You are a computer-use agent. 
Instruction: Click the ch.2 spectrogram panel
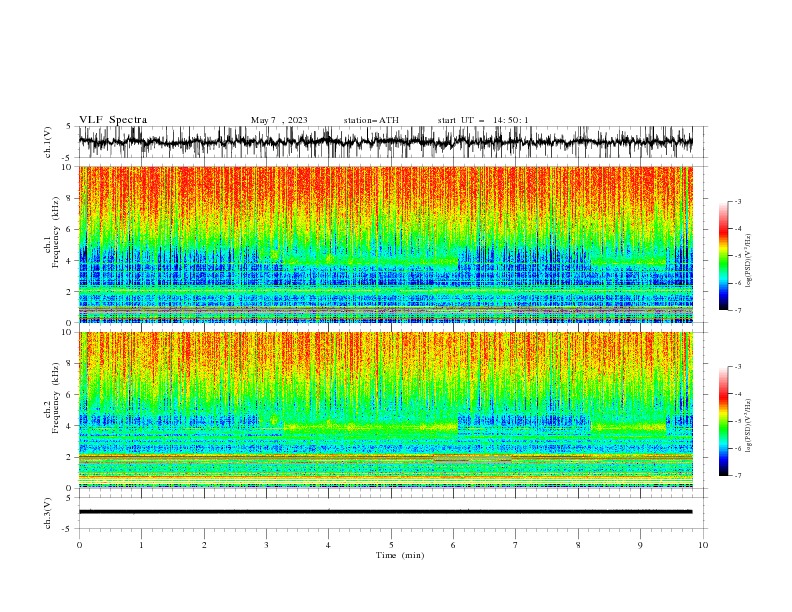pyautogui.click(x=386, y=410)
